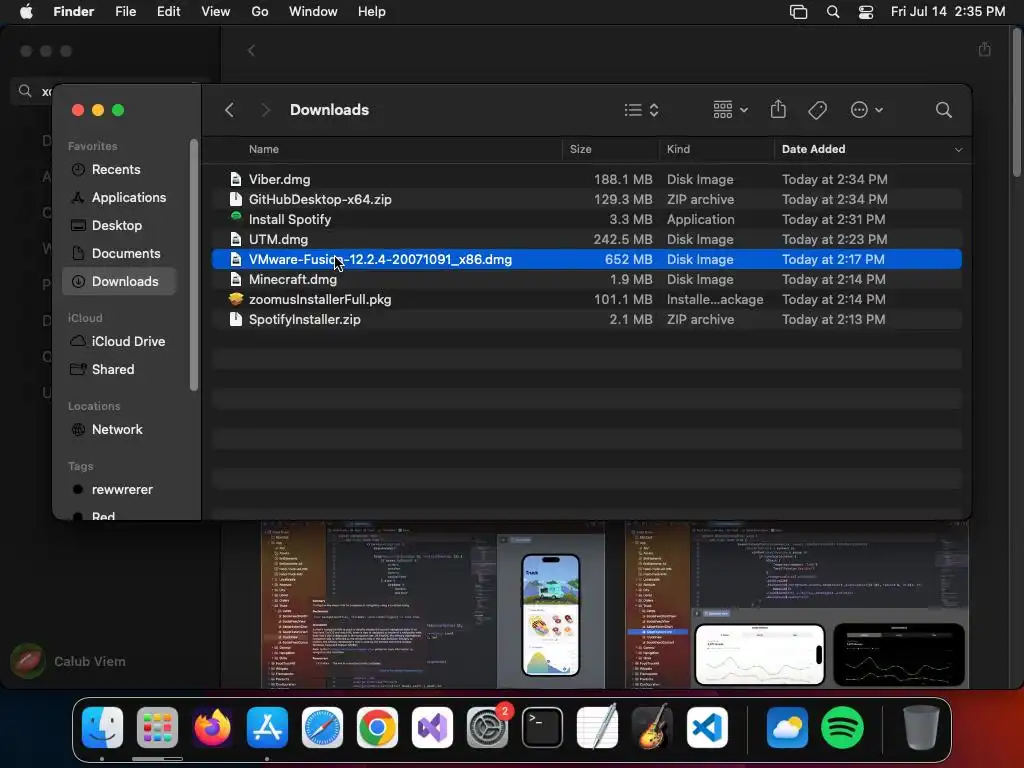
Task: Open the Help menu
Action: tap(372, 12)
